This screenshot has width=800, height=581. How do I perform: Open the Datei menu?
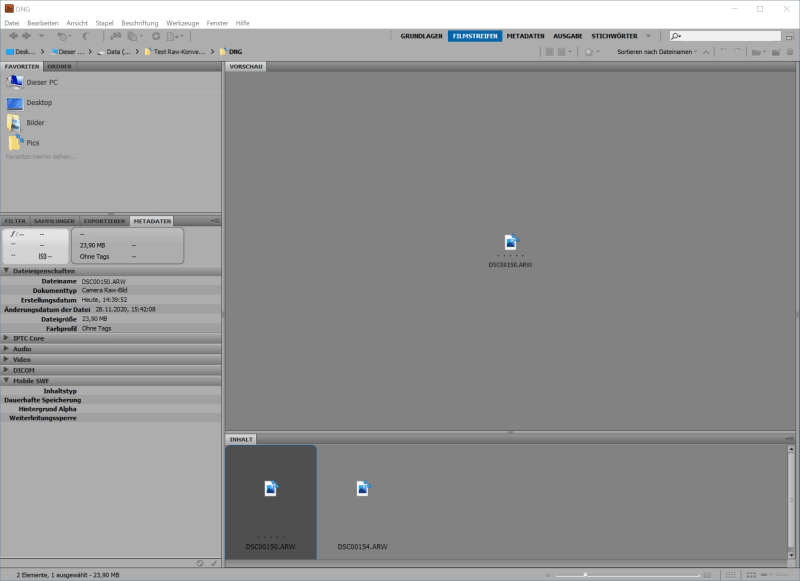click(x=12, y=23)
